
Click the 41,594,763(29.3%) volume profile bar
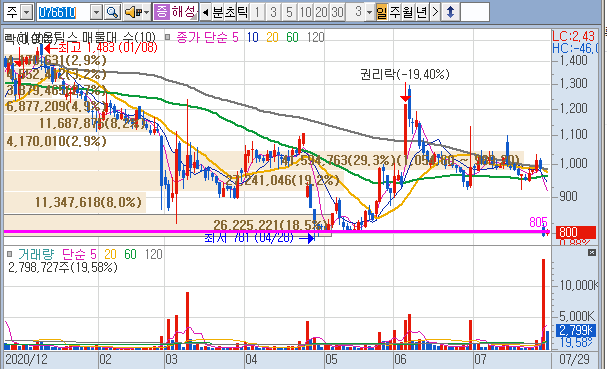point(264,160)
